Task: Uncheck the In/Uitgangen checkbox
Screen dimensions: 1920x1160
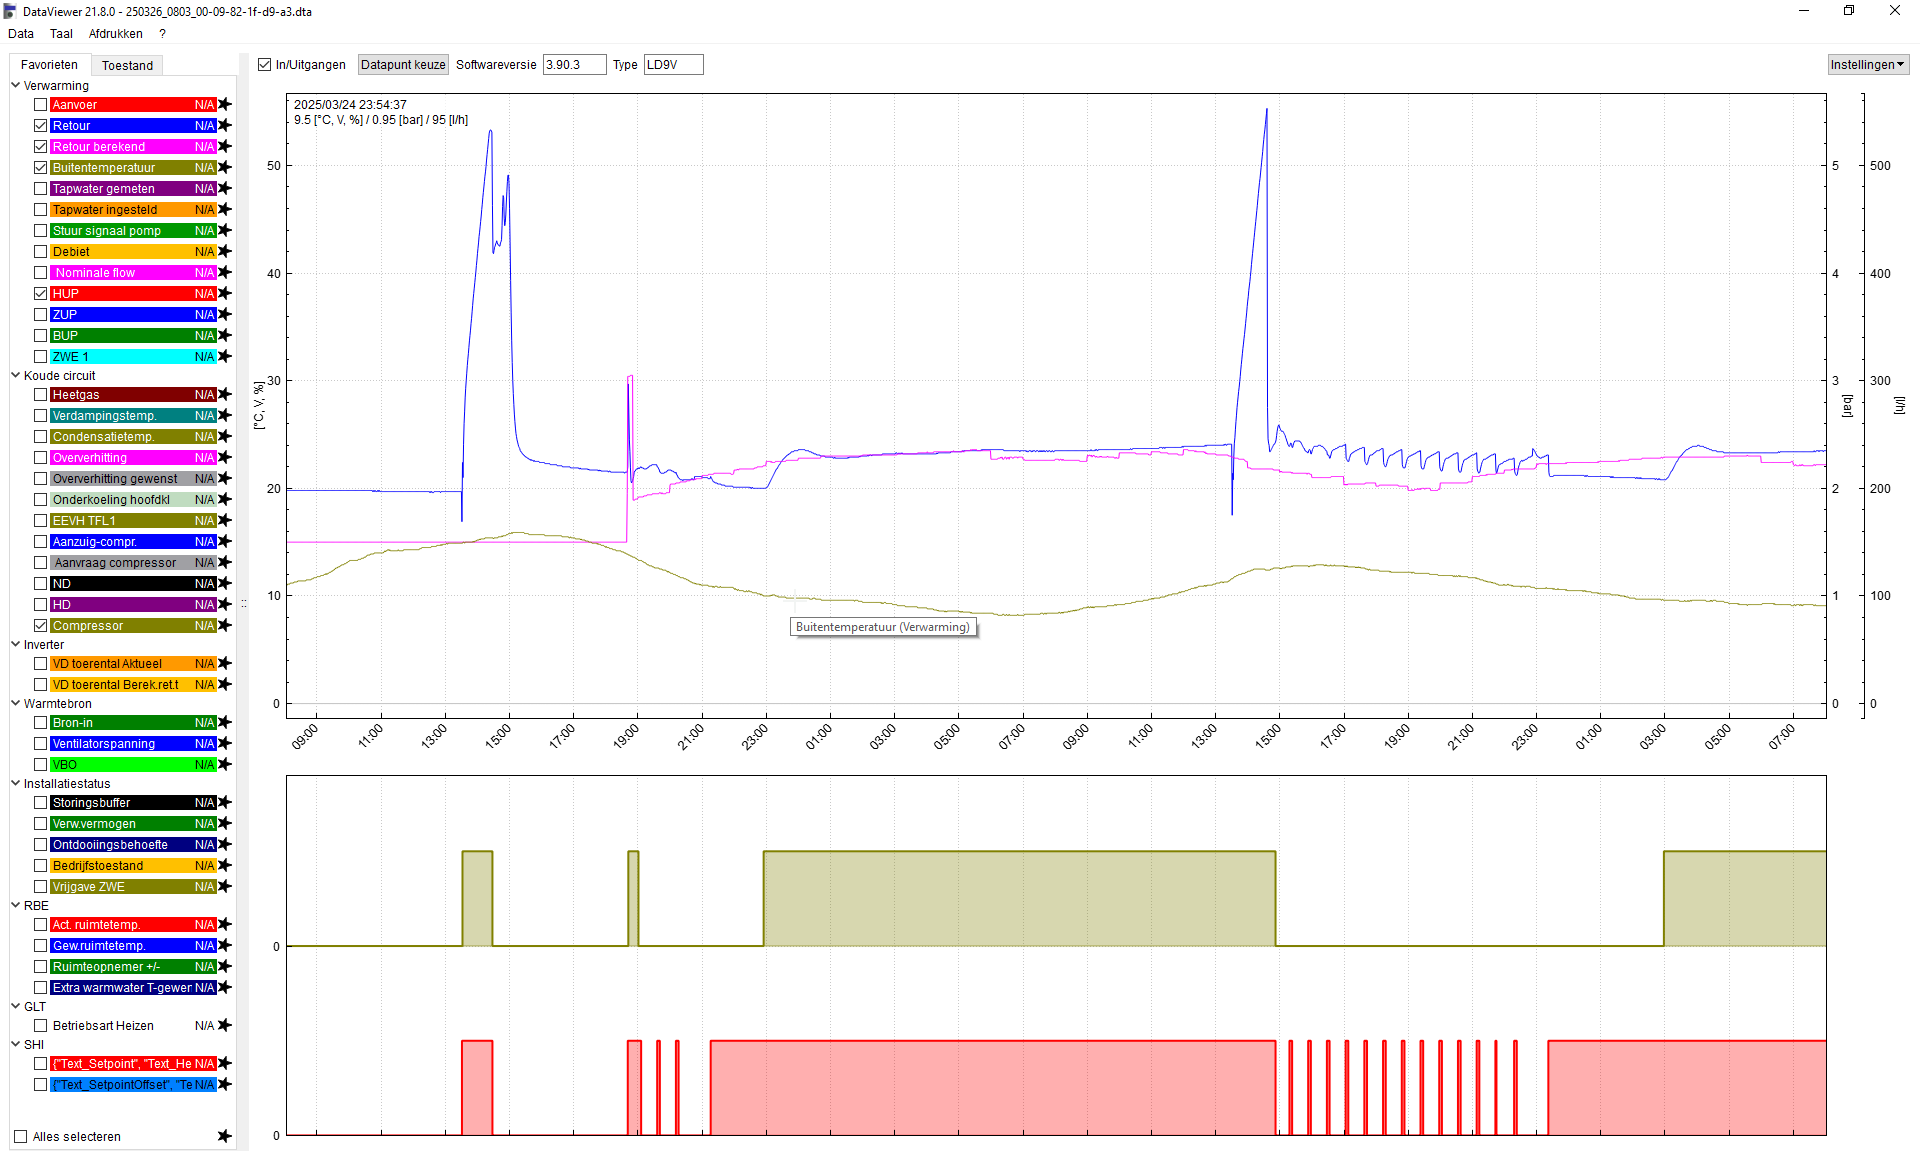Action: point(265,65)
